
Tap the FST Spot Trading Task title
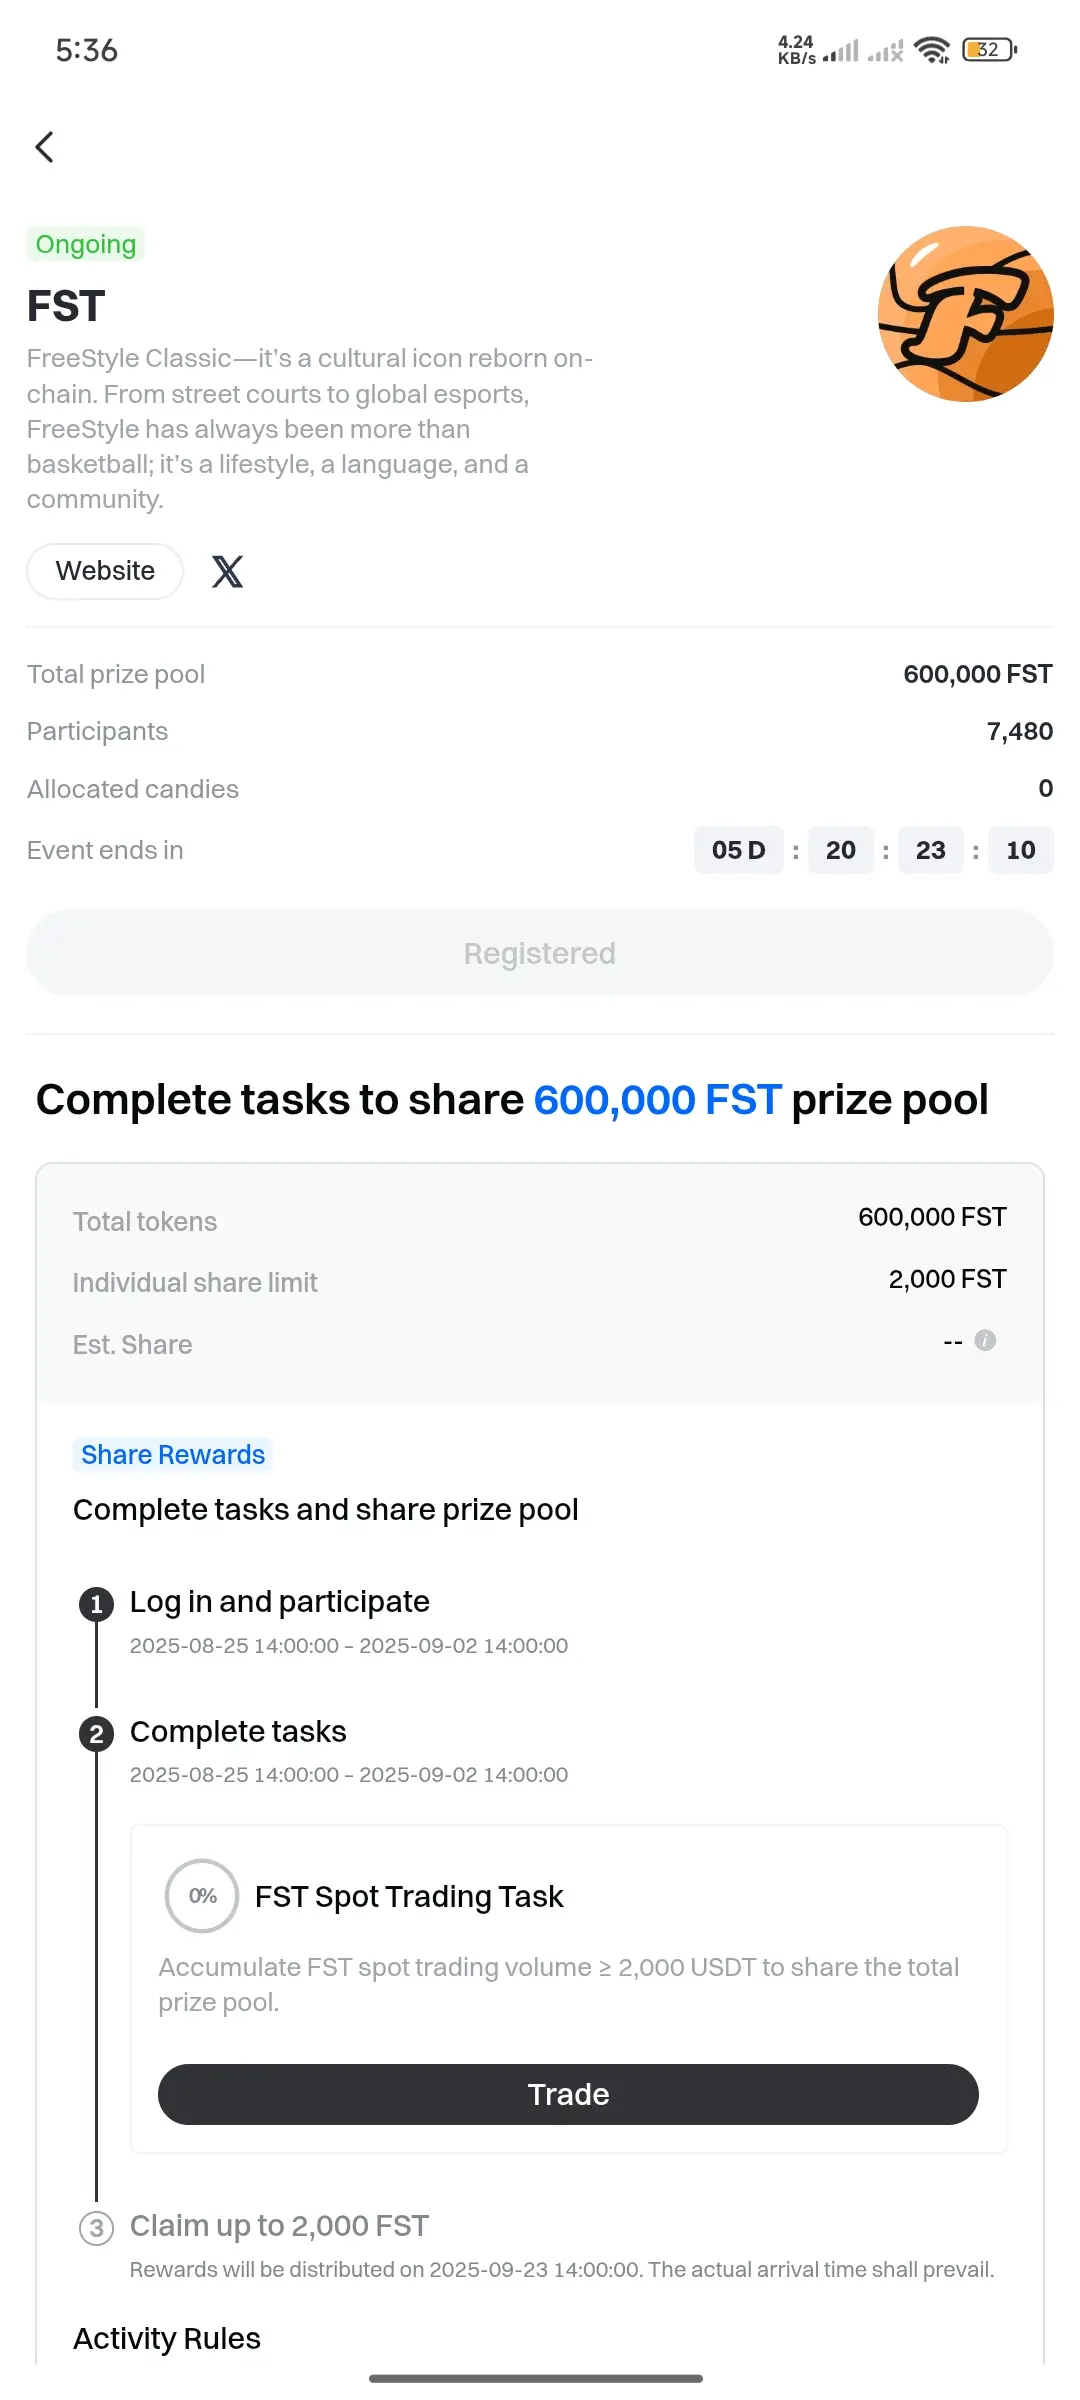[409, 1896]
